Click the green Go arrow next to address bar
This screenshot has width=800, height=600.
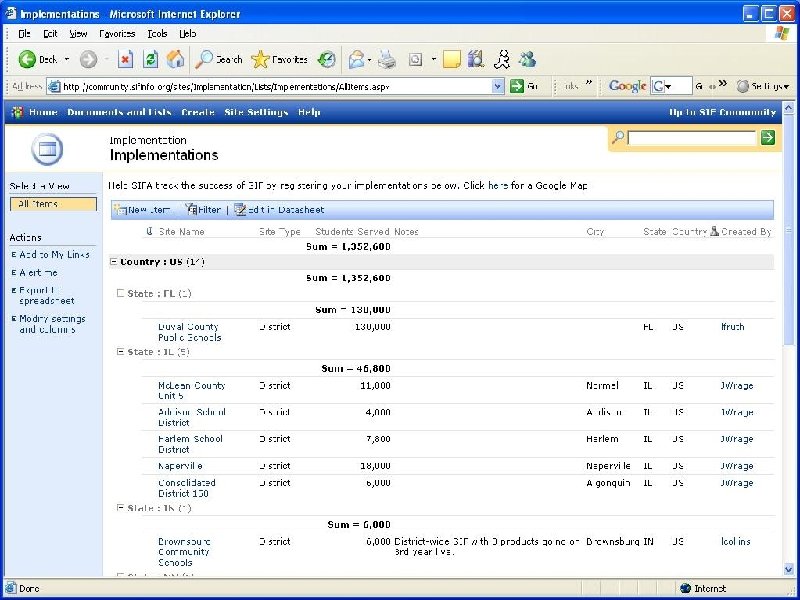[517, 86]
